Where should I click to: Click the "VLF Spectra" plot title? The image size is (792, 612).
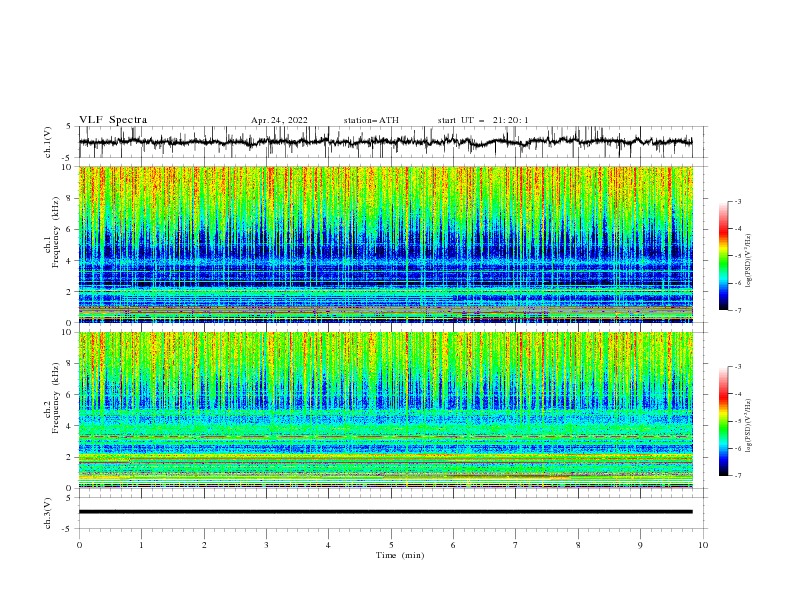pyautogui.click(x=113, y=120)
